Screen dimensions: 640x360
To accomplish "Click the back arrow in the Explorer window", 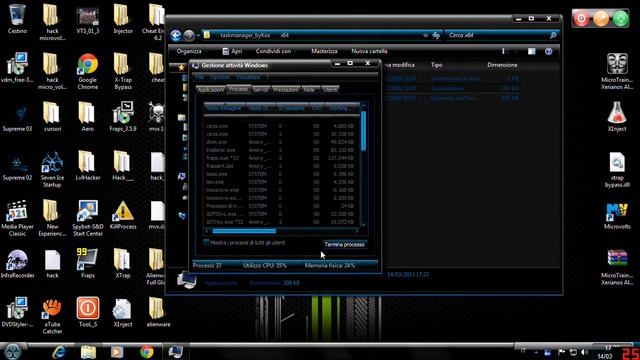I will tap(176, 36).
